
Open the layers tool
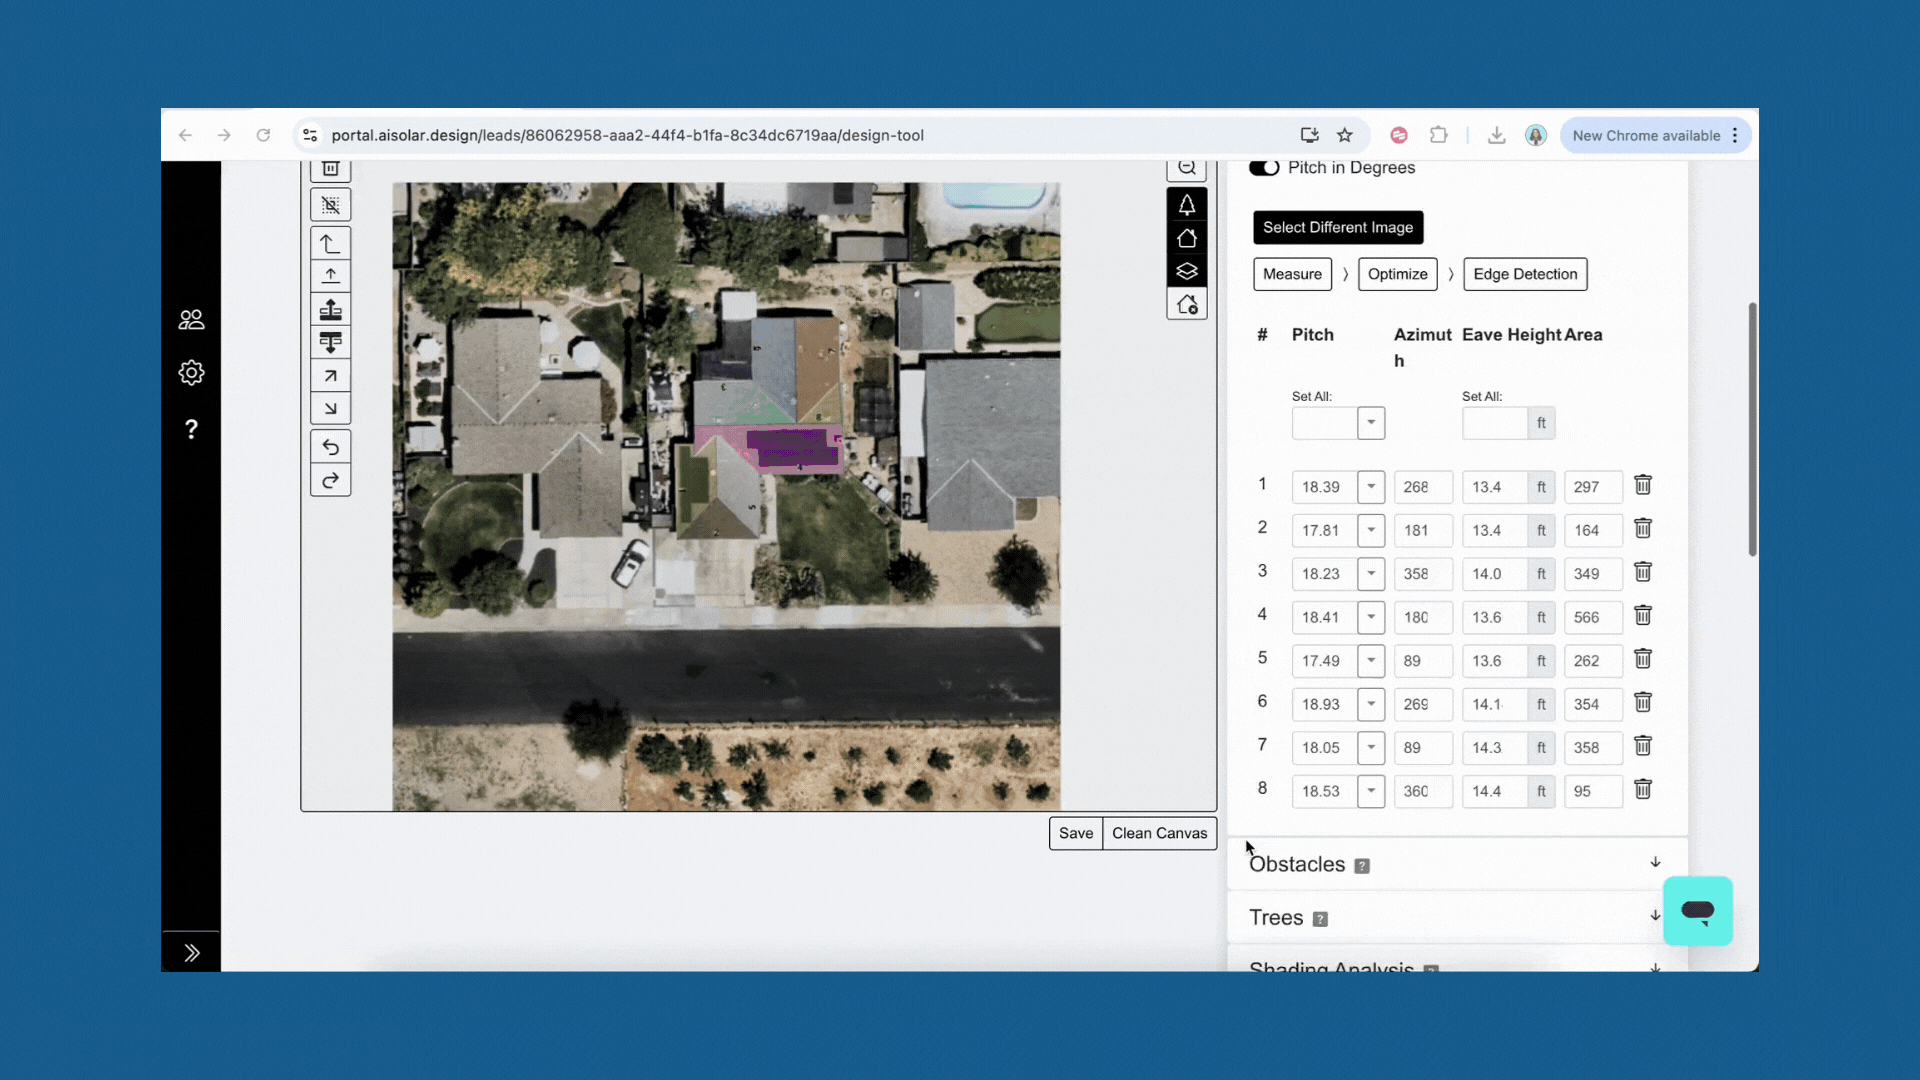coord(1187,271)
